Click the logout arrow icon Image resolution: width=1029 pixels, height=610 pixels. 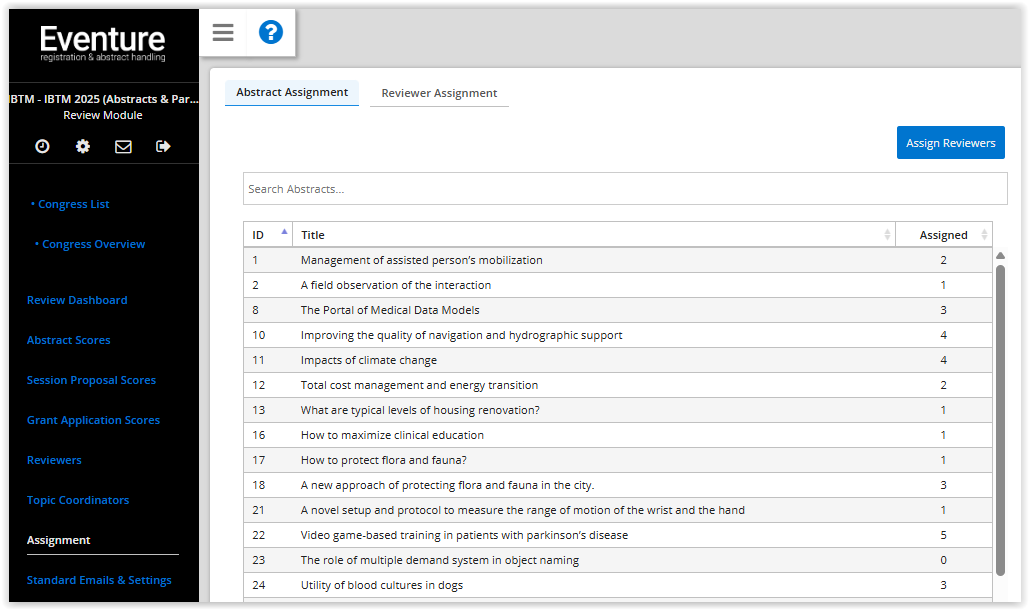163,146
